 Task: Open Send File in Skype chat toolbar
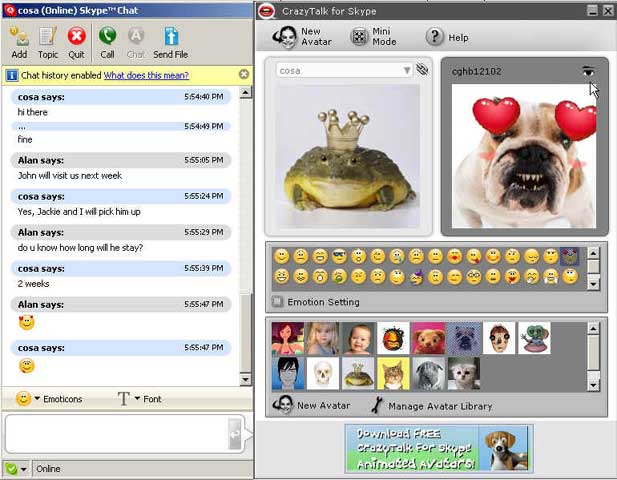pyautogui.click(x=170, y=42)
